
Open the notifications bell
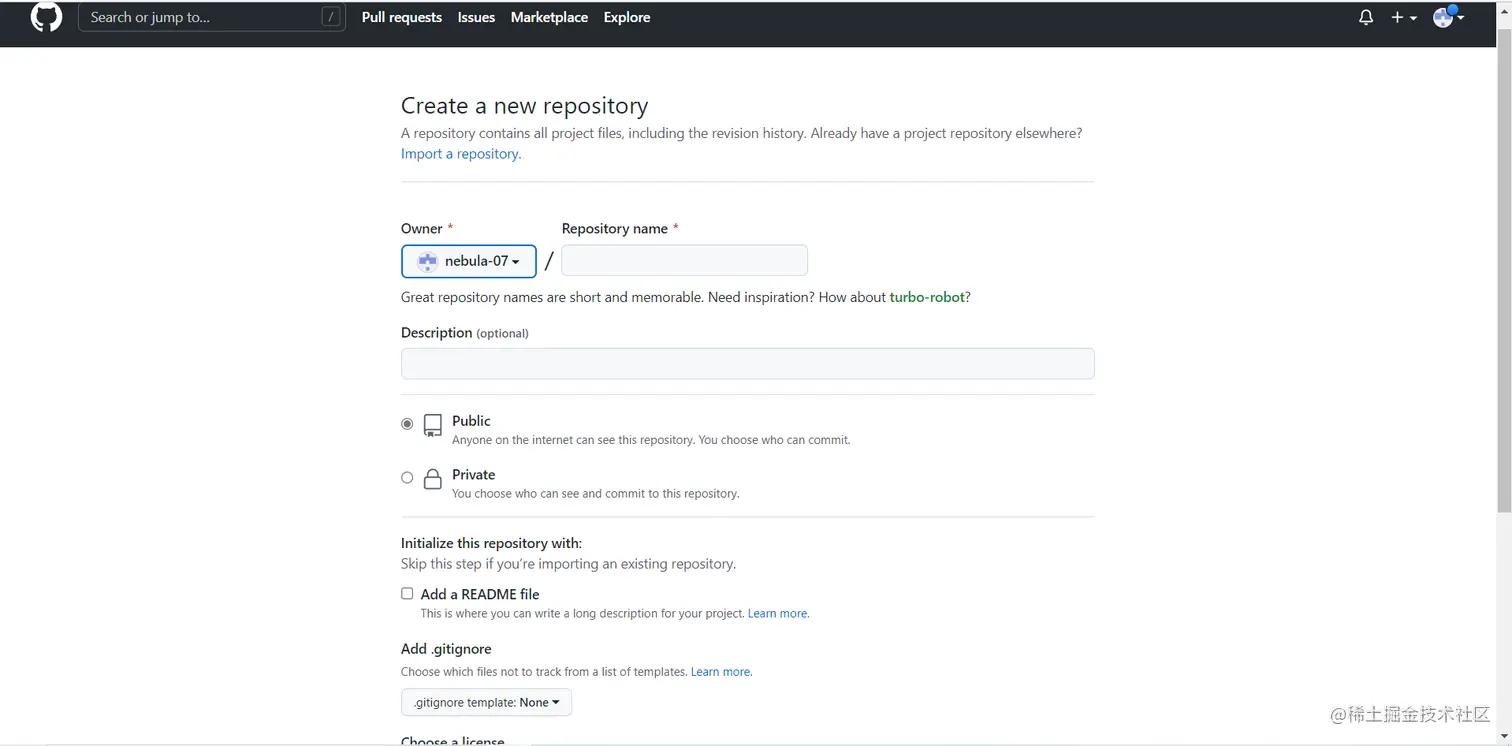pyautogui.click(x=1366, y=17)
